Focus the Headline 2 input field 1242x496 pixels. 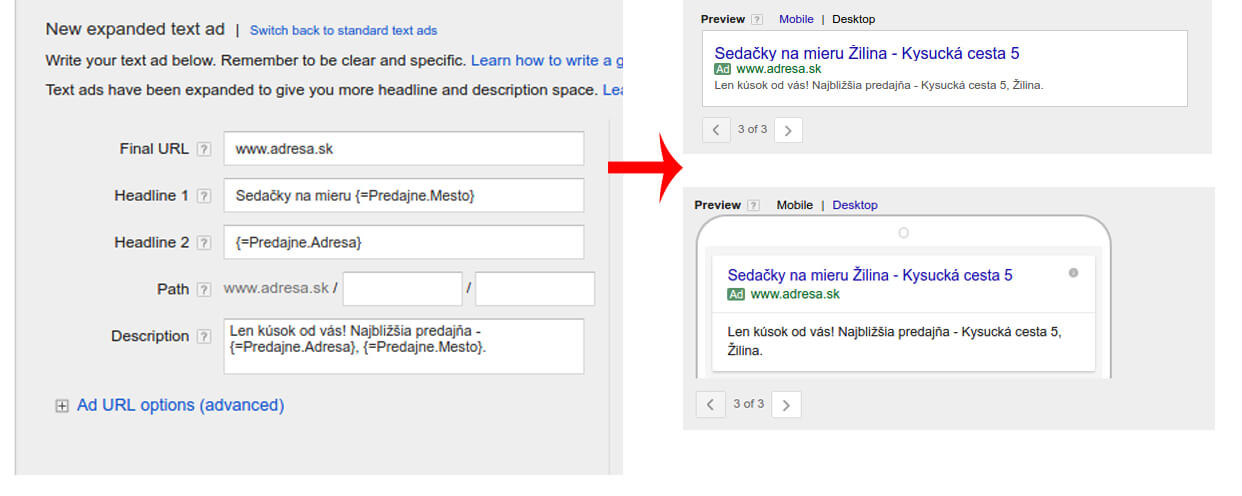[404, 242]
